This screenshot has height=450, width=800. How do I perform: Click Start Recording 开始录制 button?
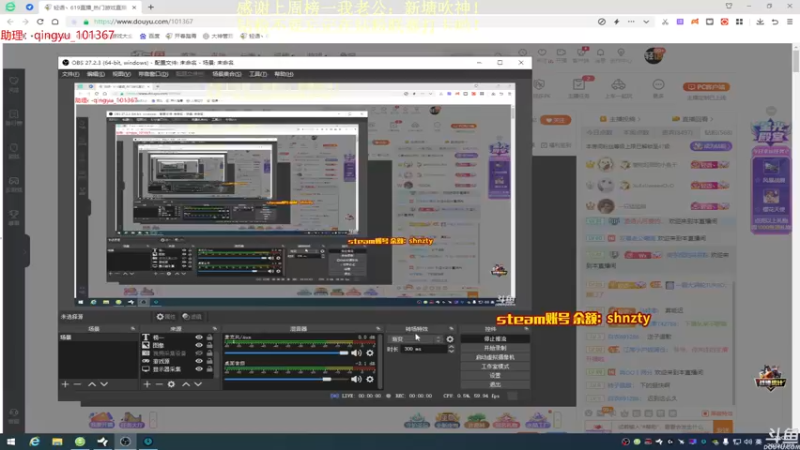click(x=495, y=348)
